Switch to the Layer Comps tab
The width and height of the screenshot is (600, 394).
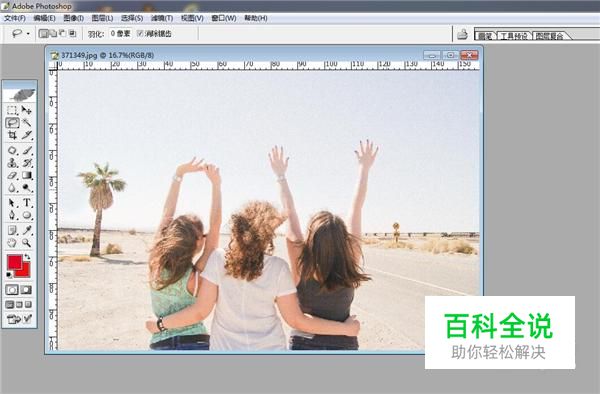tap(549, 36)
